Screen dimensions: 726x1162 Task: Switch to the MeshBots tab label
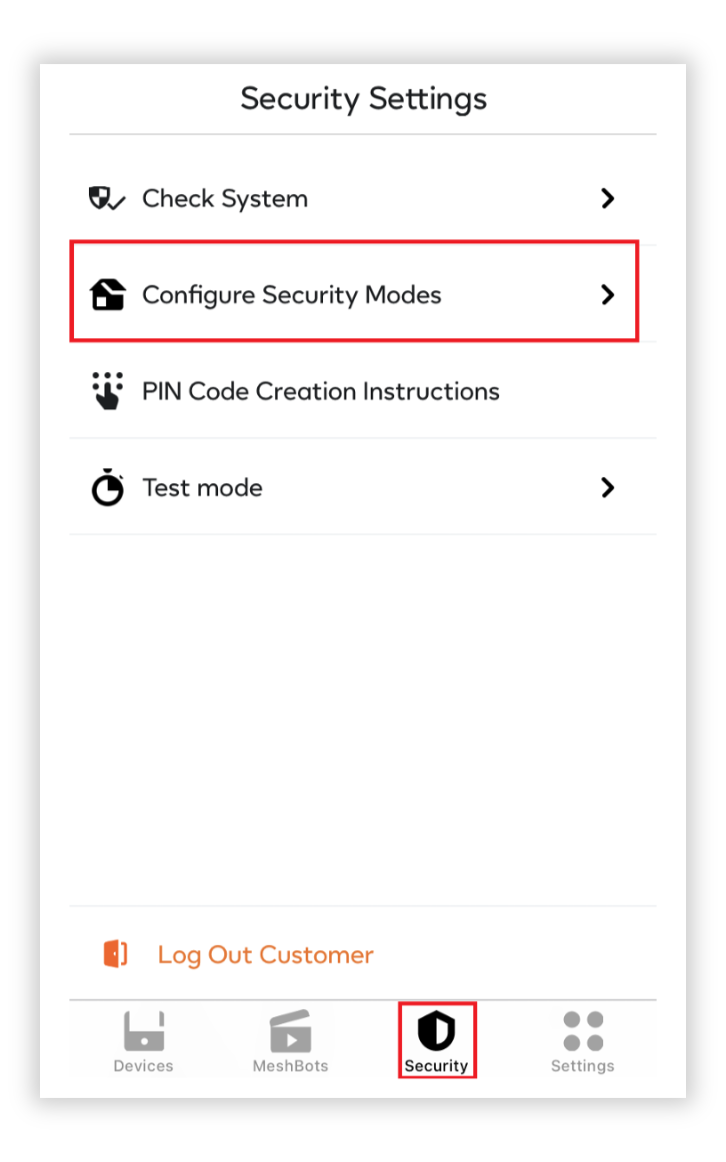pos(290,1066)
